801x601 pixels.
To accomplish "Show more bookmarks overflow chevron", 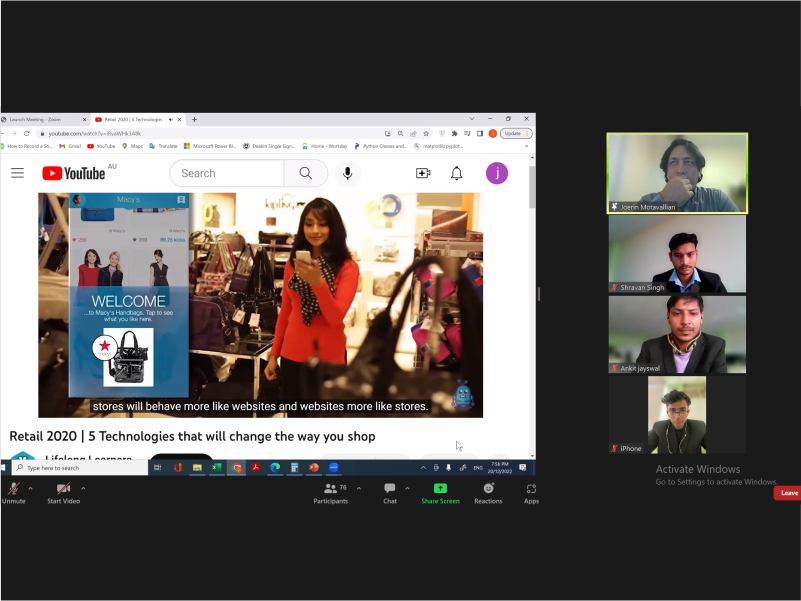I will tap(527, 146).
